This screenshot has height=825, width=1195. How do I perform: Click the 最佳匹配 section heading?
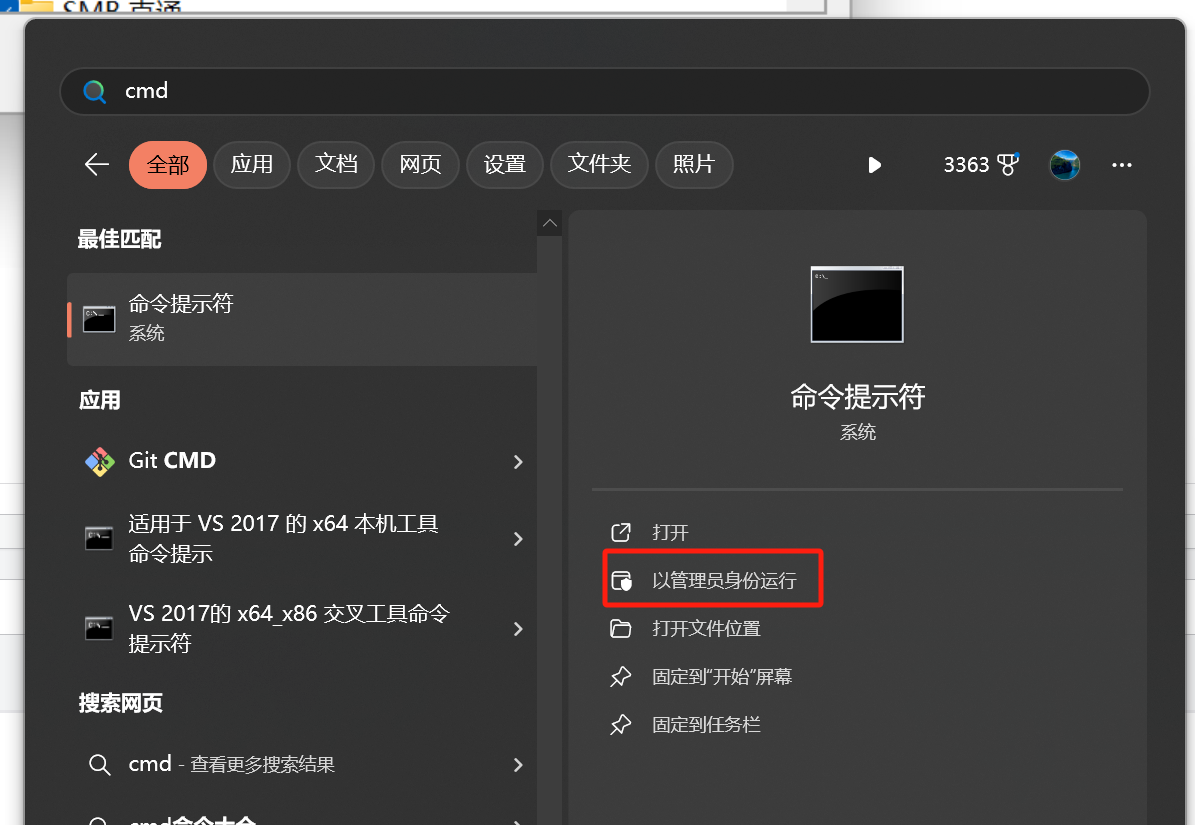pos(120,239)
